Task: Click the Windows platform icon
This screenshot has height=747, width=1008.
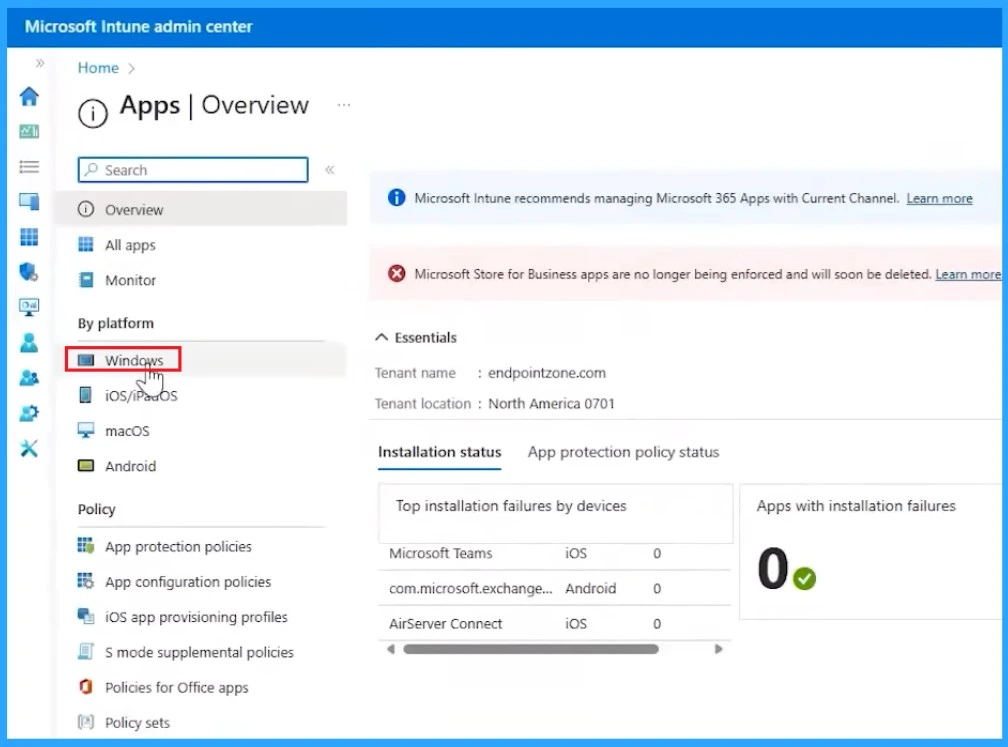Action: [x=86, y=360]
